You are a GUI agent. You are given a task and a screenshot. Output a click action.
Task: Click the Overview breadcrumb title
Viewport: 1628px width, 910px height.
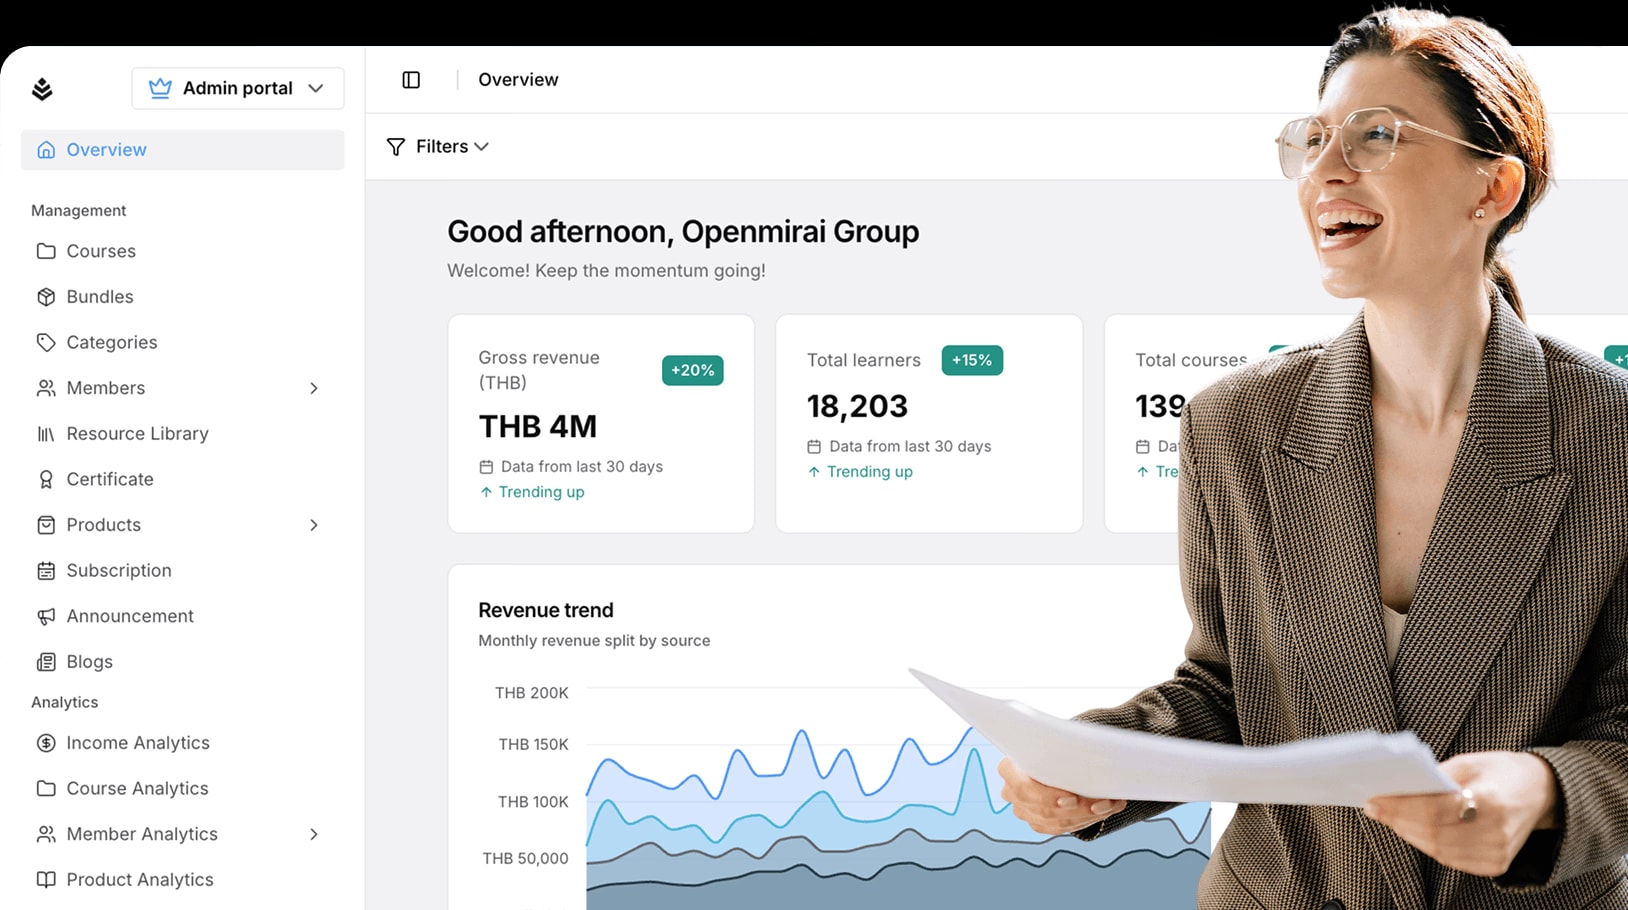pyautogui.click(x=518, y=80)
